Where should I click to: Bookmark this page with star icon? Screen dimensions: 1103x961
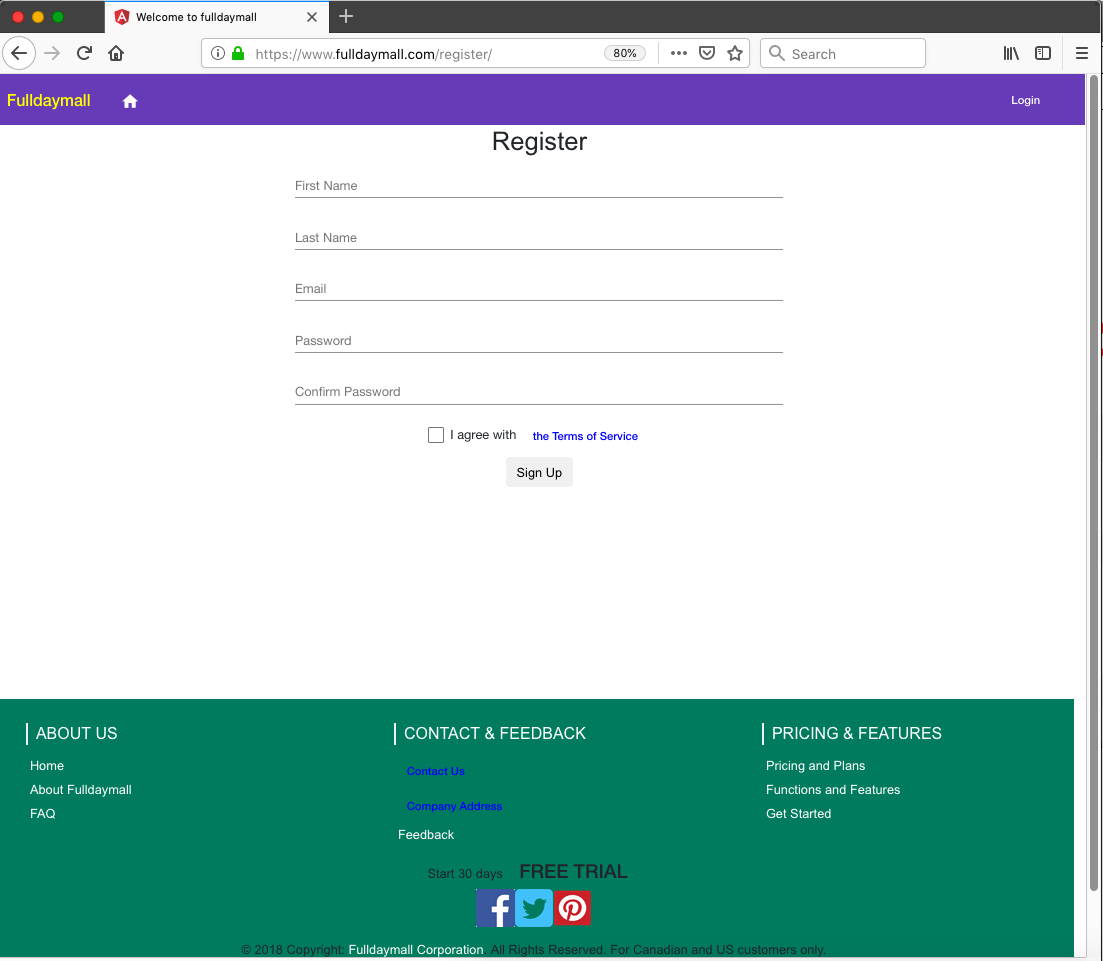pyautogui.click(x=735, y=54)
